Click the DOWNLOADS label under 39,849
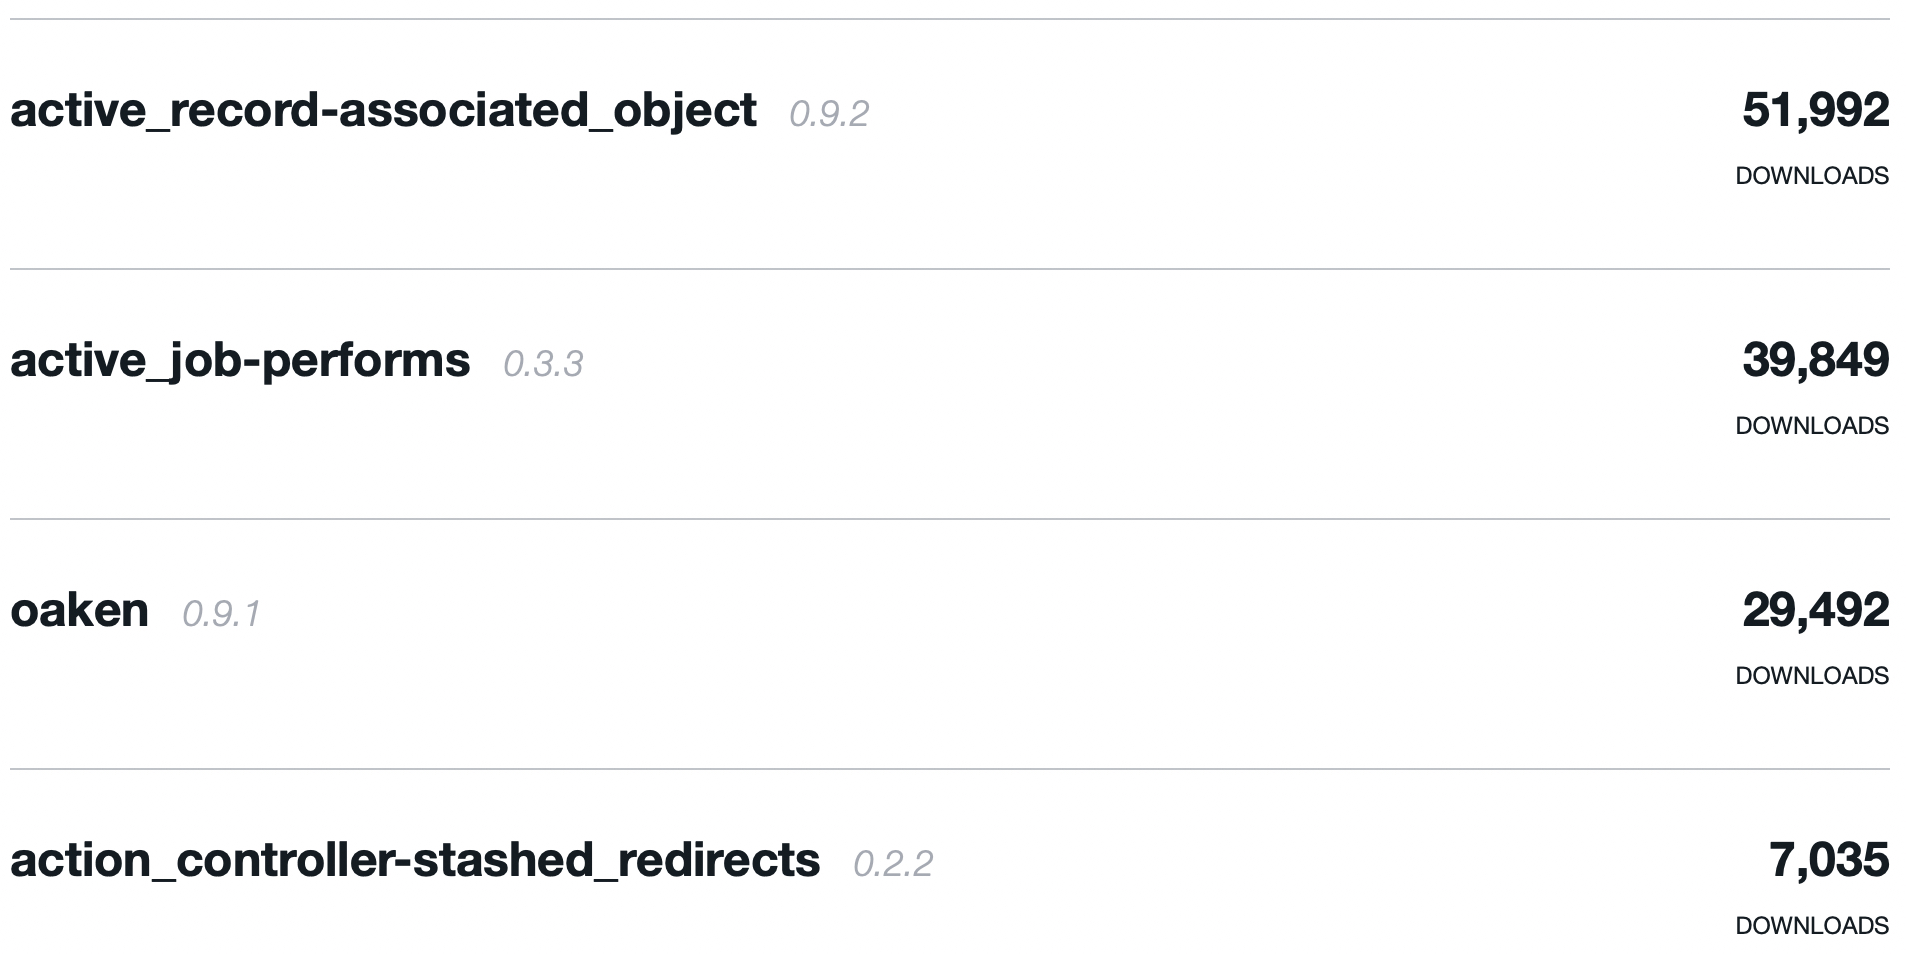This screenshot has height=954, width=1906. [1811, 426]
